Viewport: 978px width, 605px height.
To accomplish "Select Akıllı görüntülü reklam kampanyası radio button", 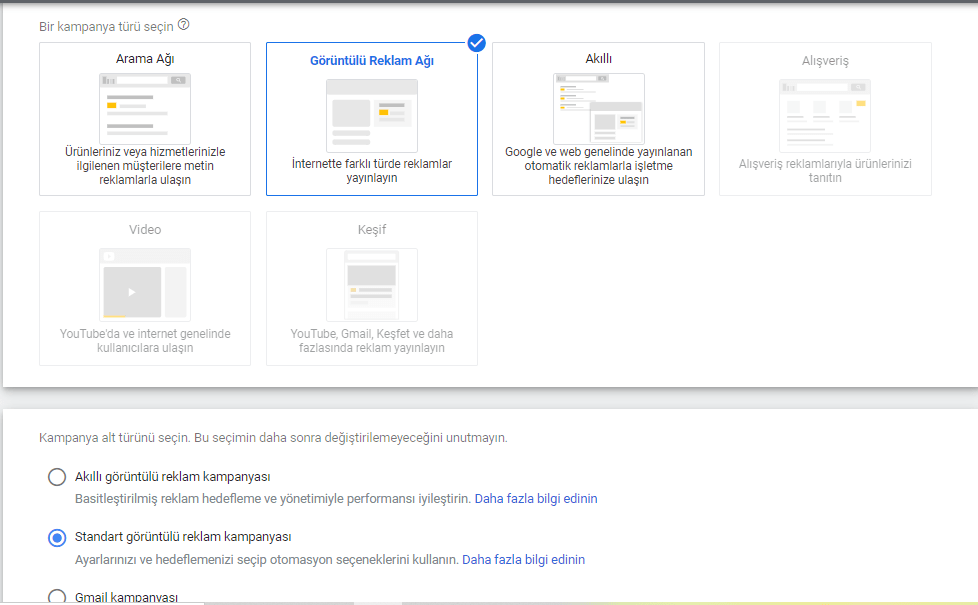I will (57, 477).
